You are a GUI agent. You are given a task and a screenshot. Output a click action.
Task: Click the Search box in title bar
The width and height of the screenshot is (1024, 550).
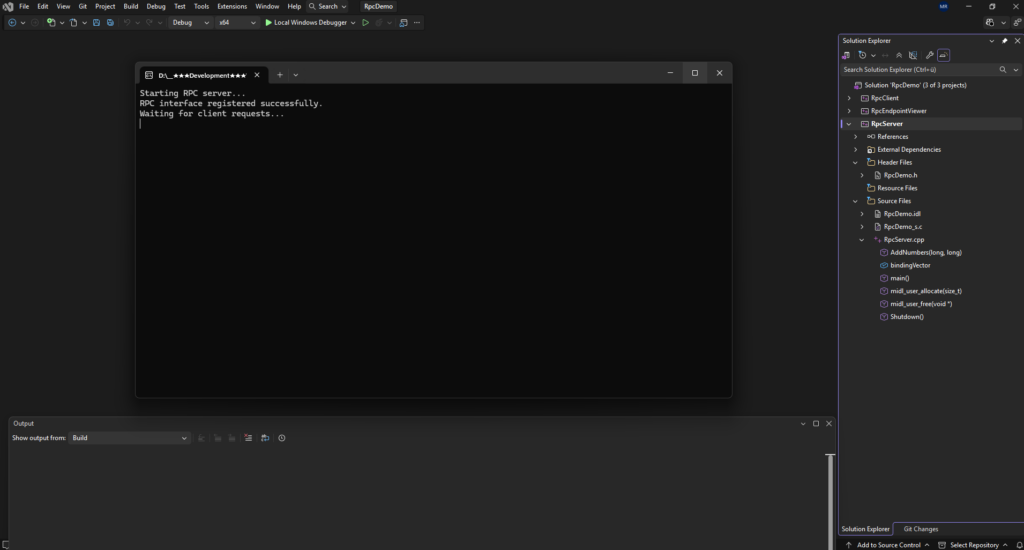click(x=328, y=7)
